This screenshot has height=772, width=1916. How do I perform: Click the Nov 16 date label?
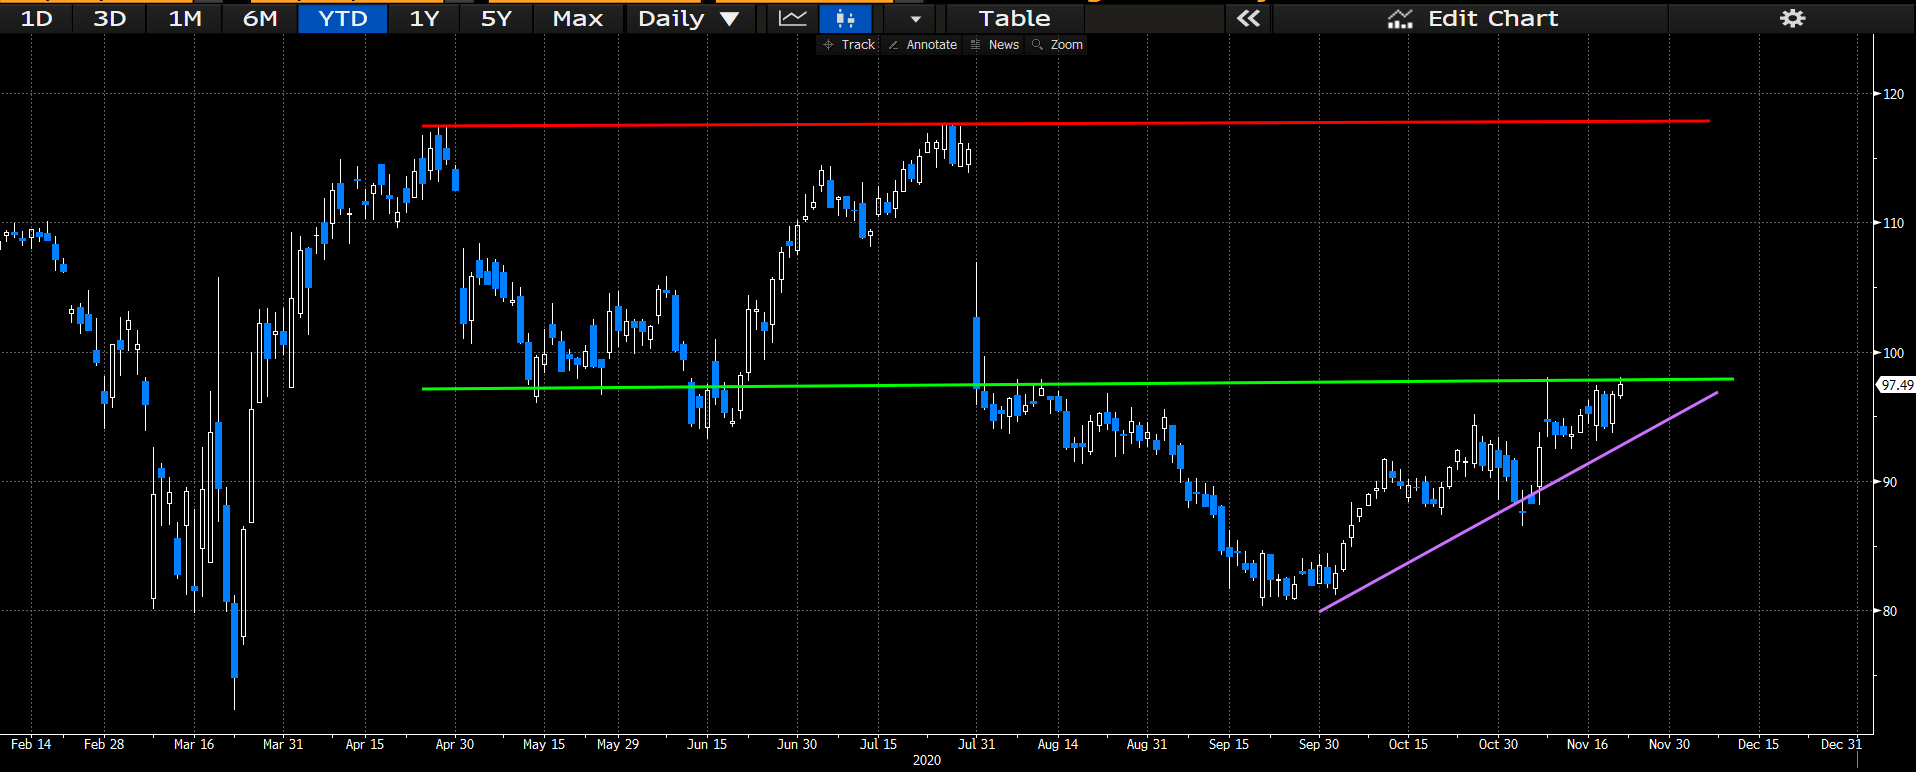(1588, 744)
